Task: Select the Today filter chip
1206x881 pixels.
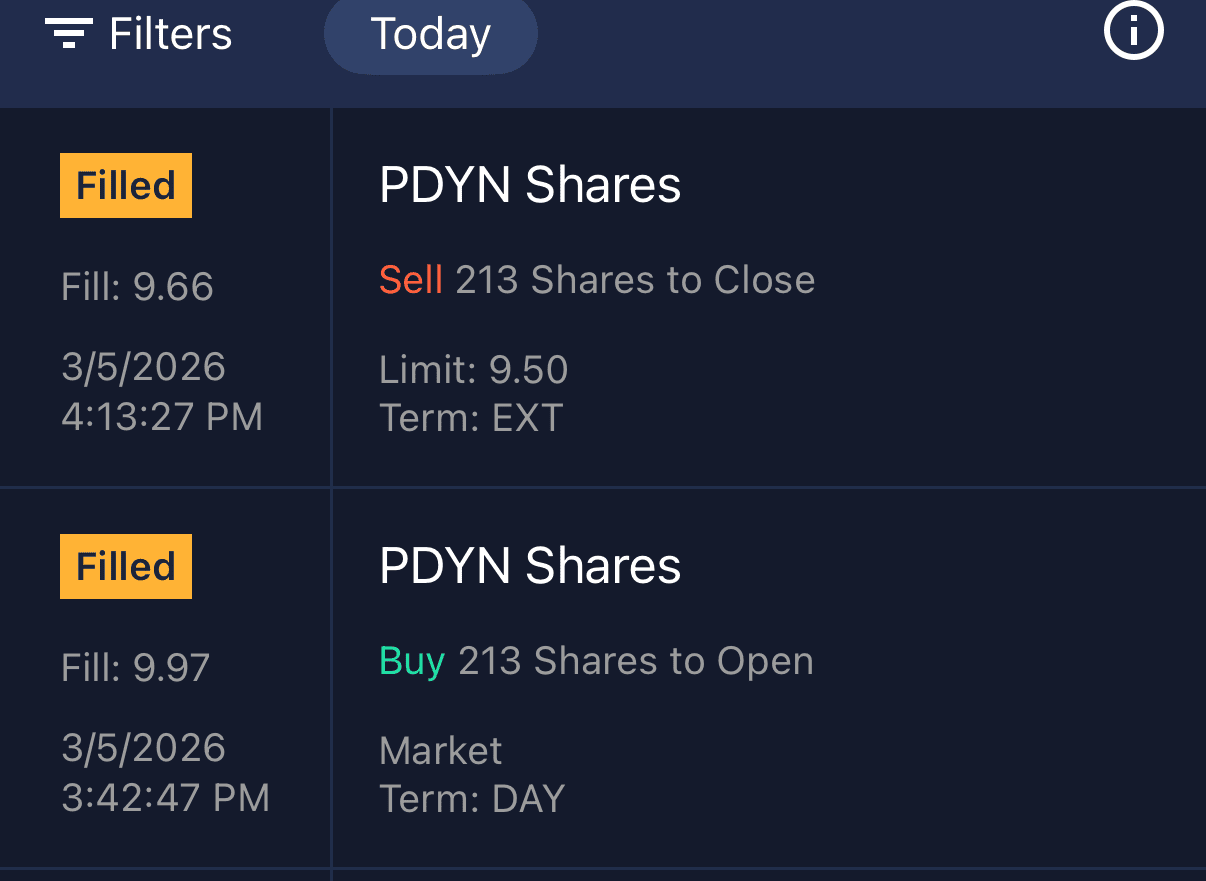Action: (x=430, y=34)
